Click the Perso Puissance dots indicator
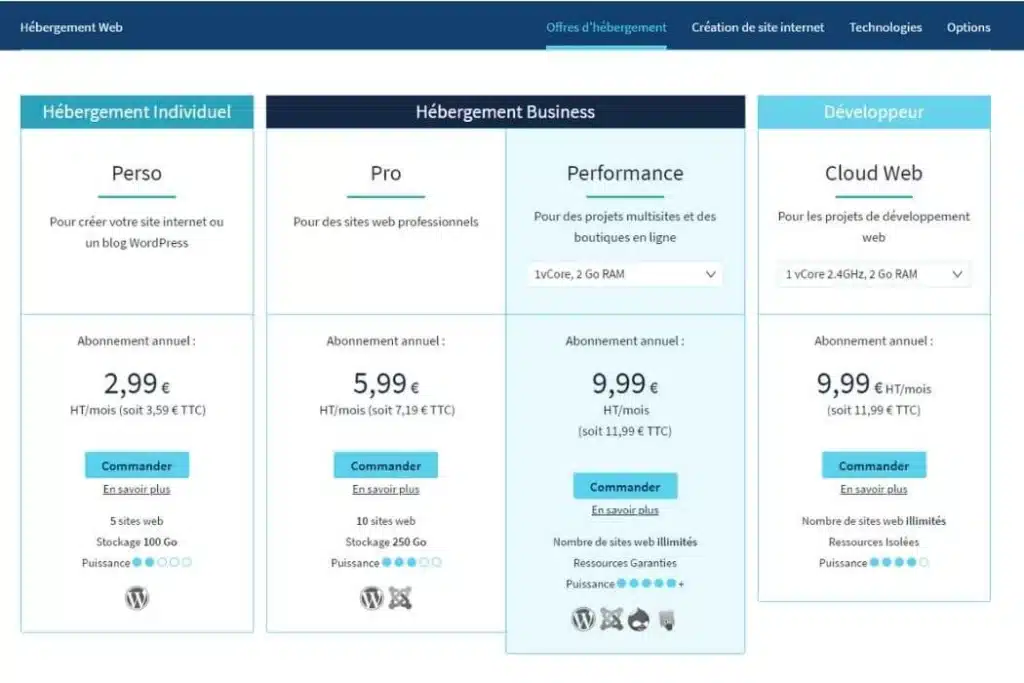Viewport: 1024px width, 683px height. tap(162, 562)
